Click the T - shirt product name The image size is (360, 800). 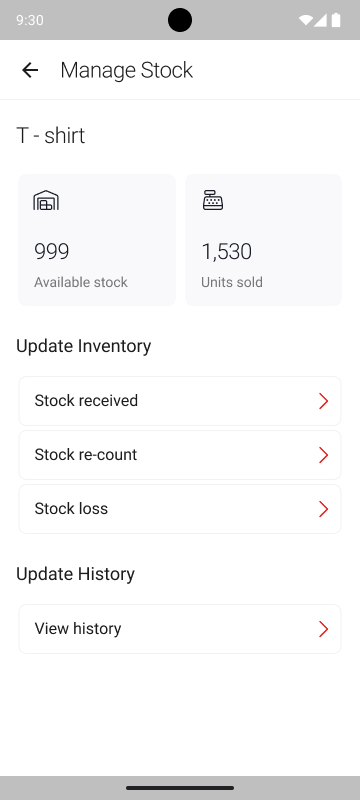click(x=50, y=136)
